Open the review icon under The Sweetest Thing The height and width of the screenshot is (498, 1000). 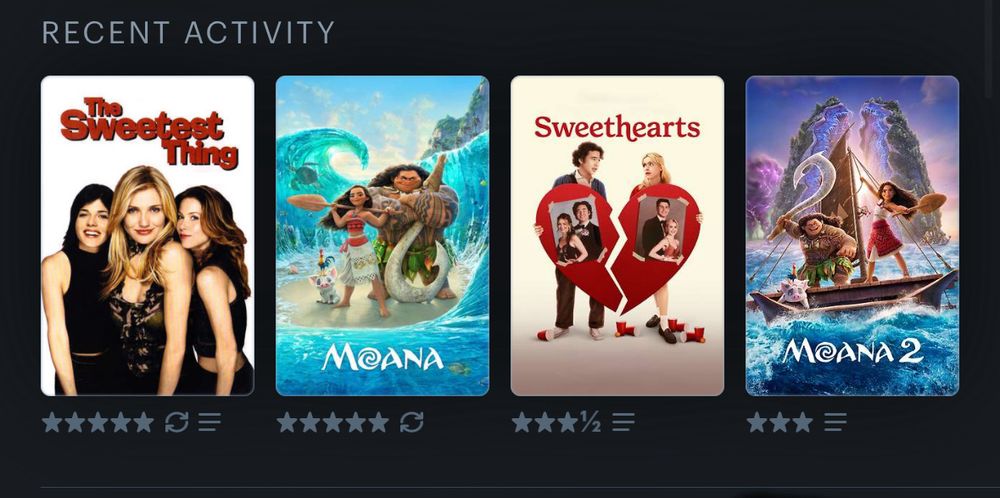209,422
